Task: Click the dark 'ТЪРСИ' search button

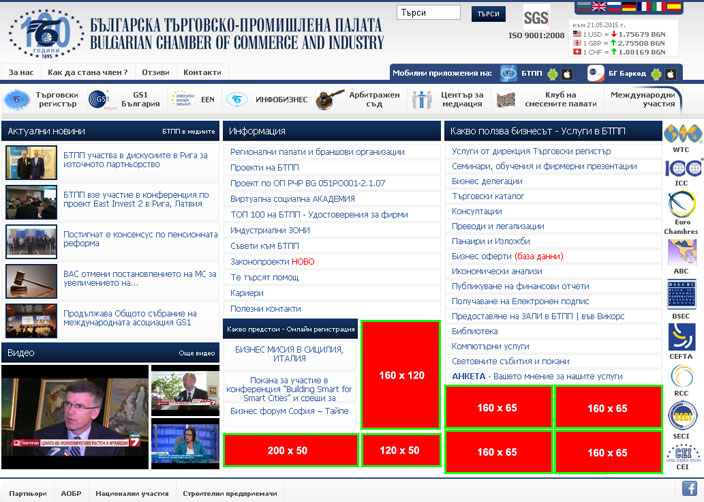Action: [x=488, y=14]
